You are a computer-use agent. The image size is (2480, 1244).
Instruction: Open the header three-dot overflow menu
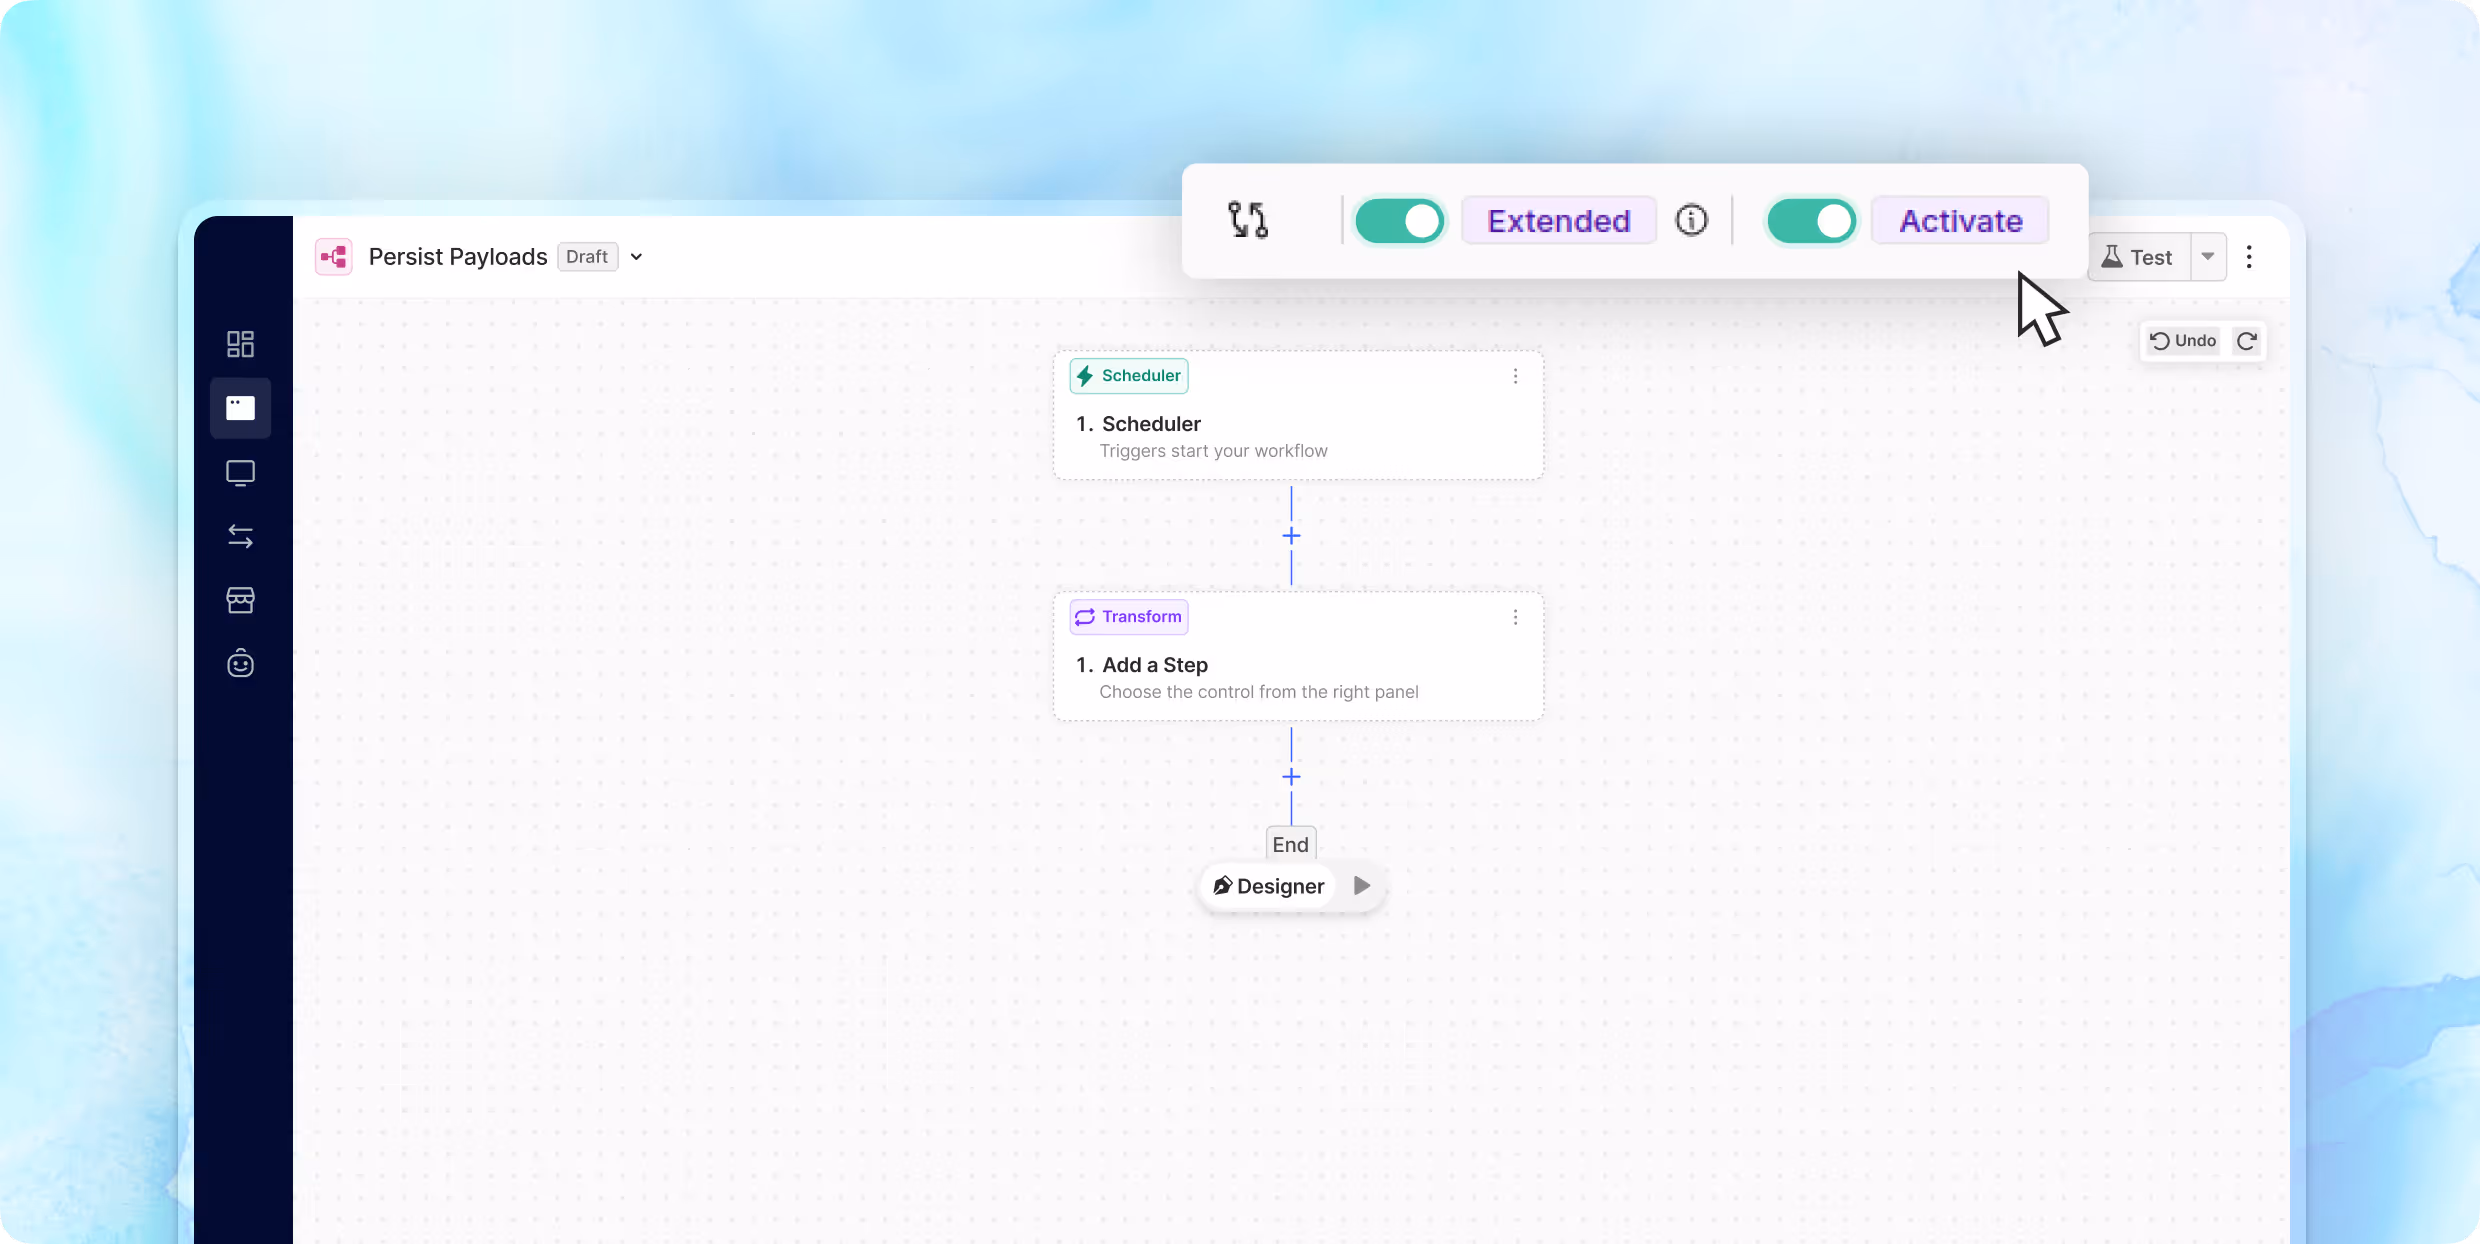[x=2249, y=257]
